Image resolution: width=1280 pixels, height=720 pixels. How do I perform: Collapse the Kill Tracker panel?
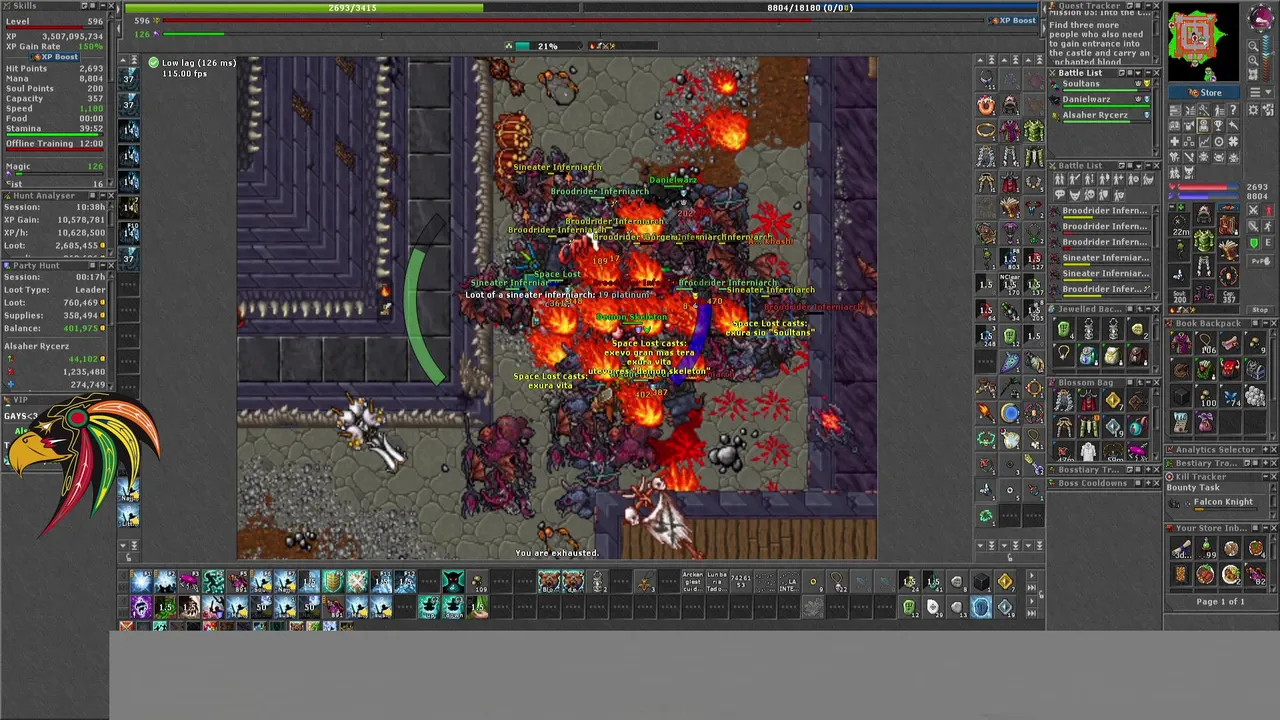(1265, 477)
